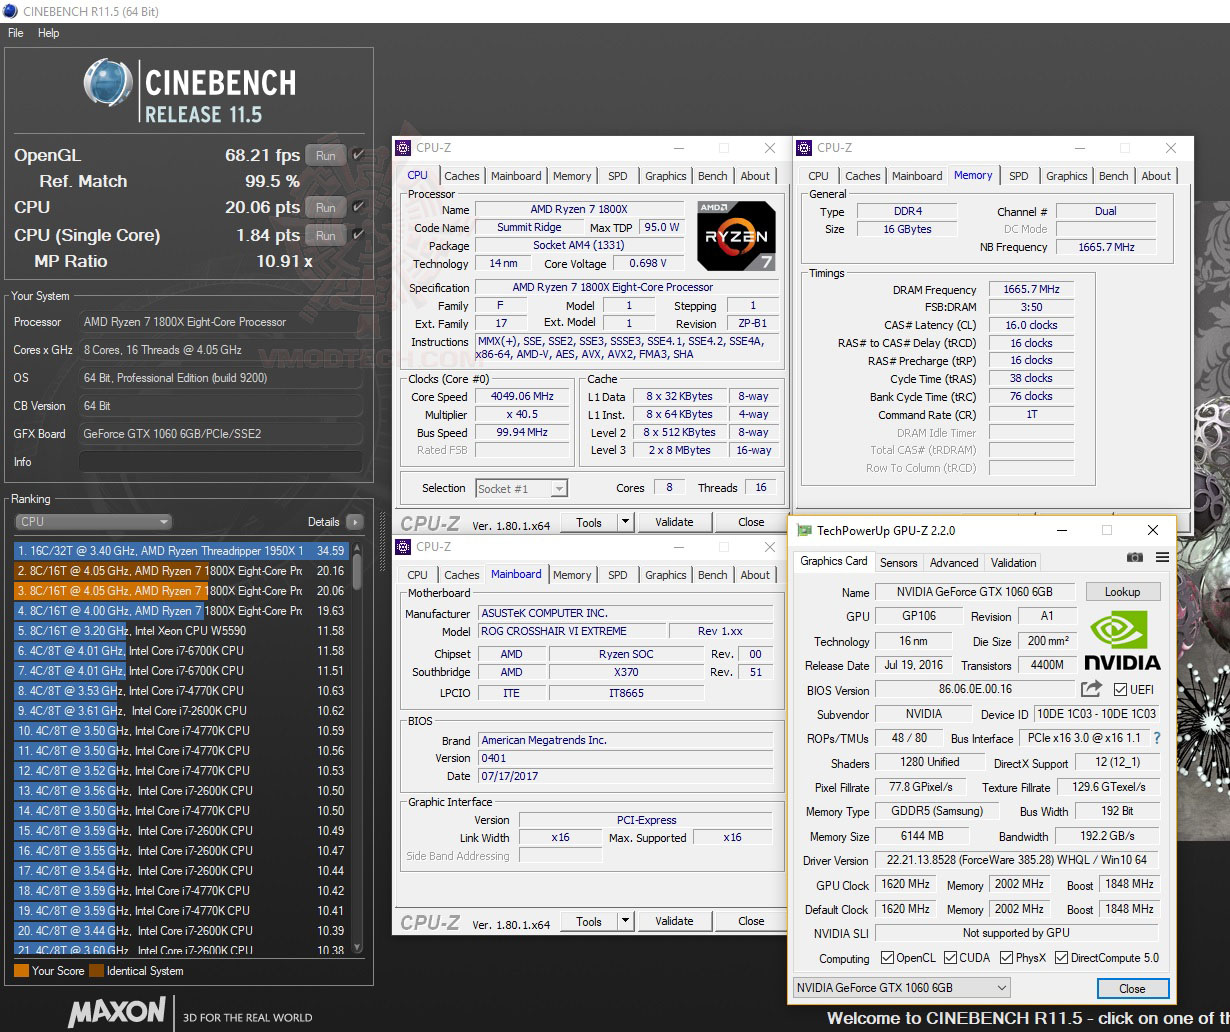Run the OpenGL benchmark in Cinebench

pyautogui.click(x=324, y=155)
